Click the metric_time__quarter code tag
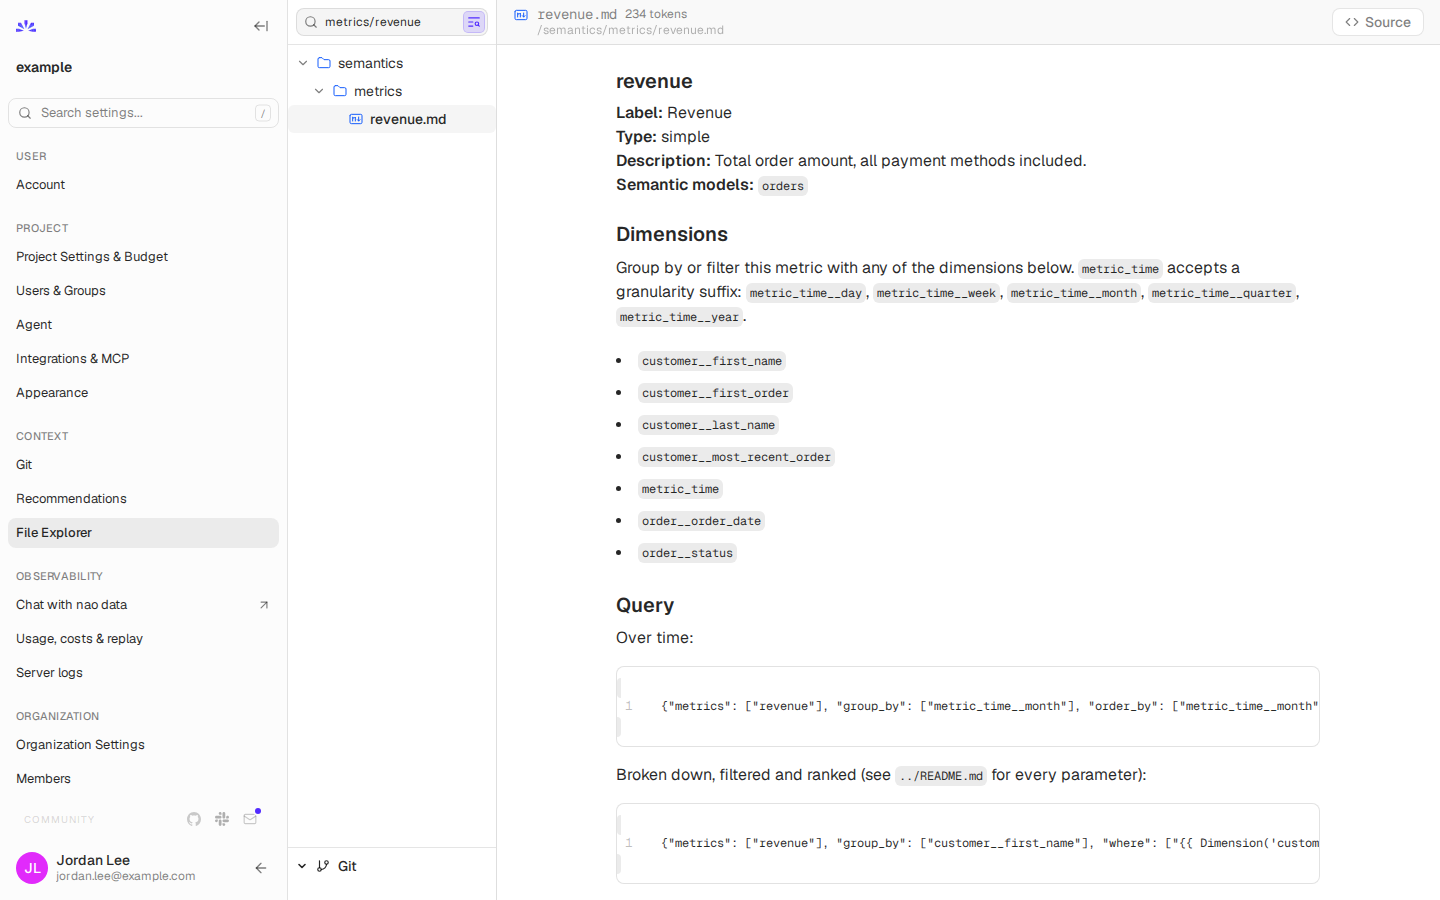The image size is (1440, 900). pyautogui.click(x=1222, y=293)
